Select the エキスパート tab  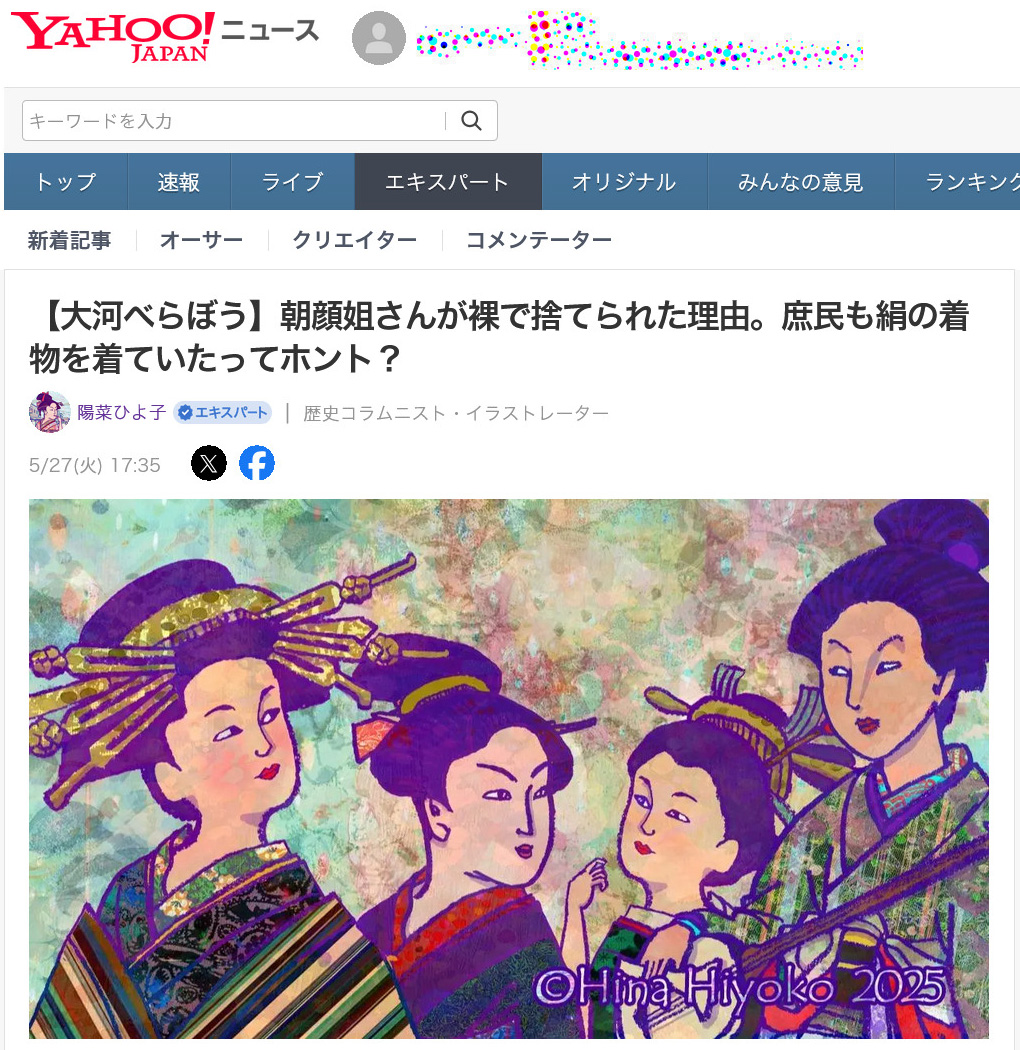pyautogui.click(x=448, y=181)
